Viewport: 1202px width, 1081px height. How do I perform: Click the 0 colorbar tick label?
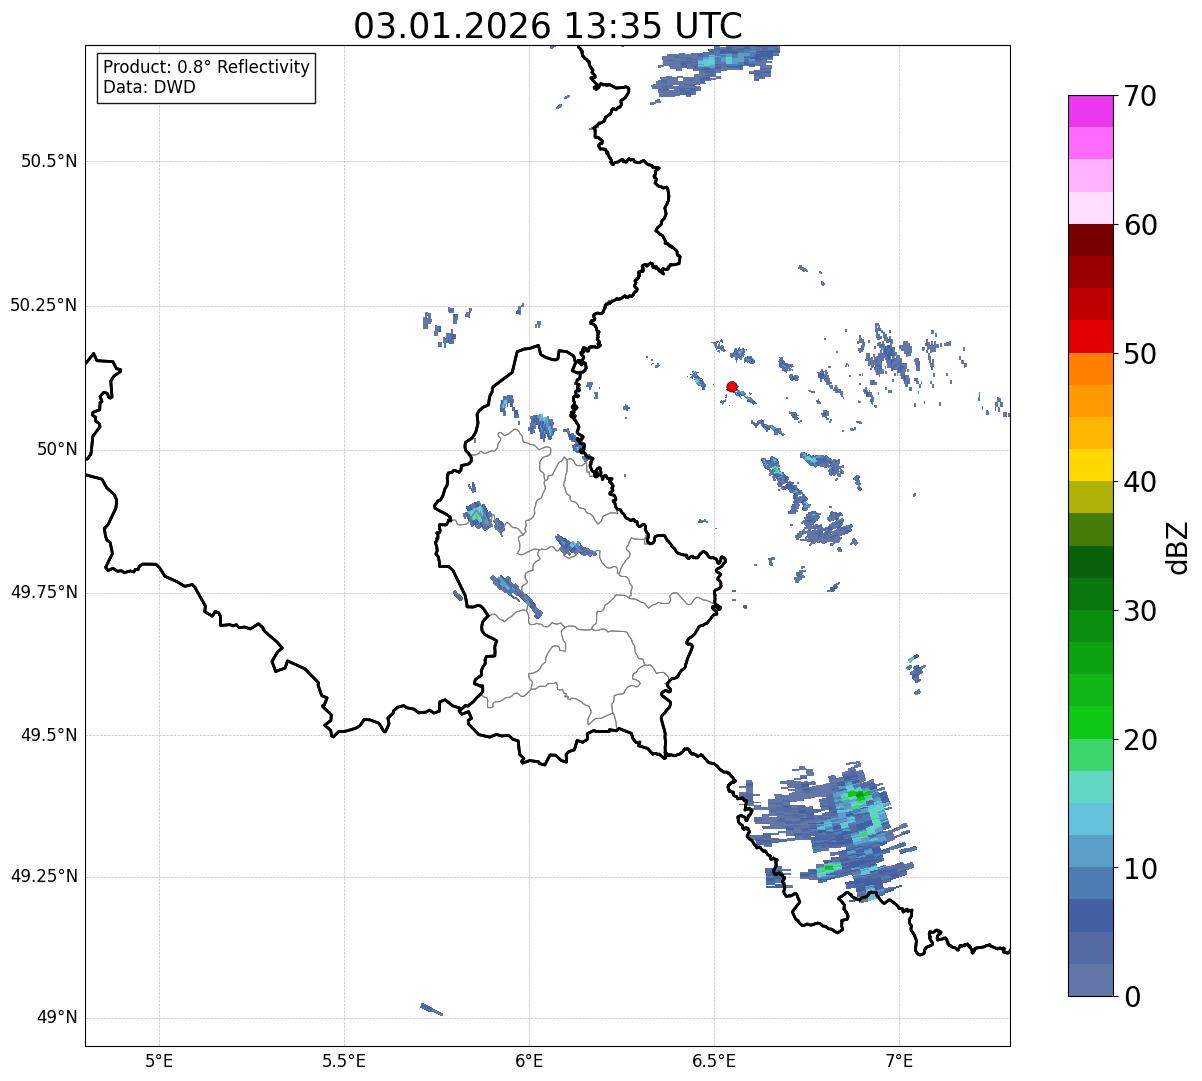1132,996
